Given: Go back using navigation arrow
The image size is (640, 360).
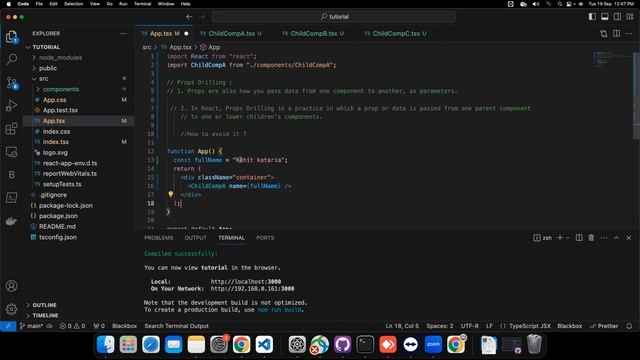Looking at the screenshot, I should [x=189, y=17].
